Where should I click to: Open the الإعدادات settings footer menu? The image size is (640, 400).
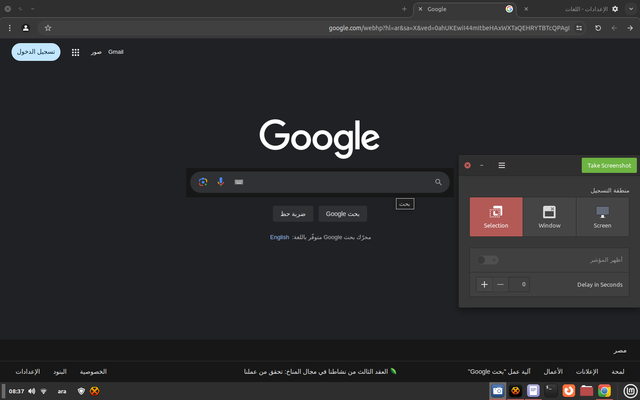click(x=28, y=372)
